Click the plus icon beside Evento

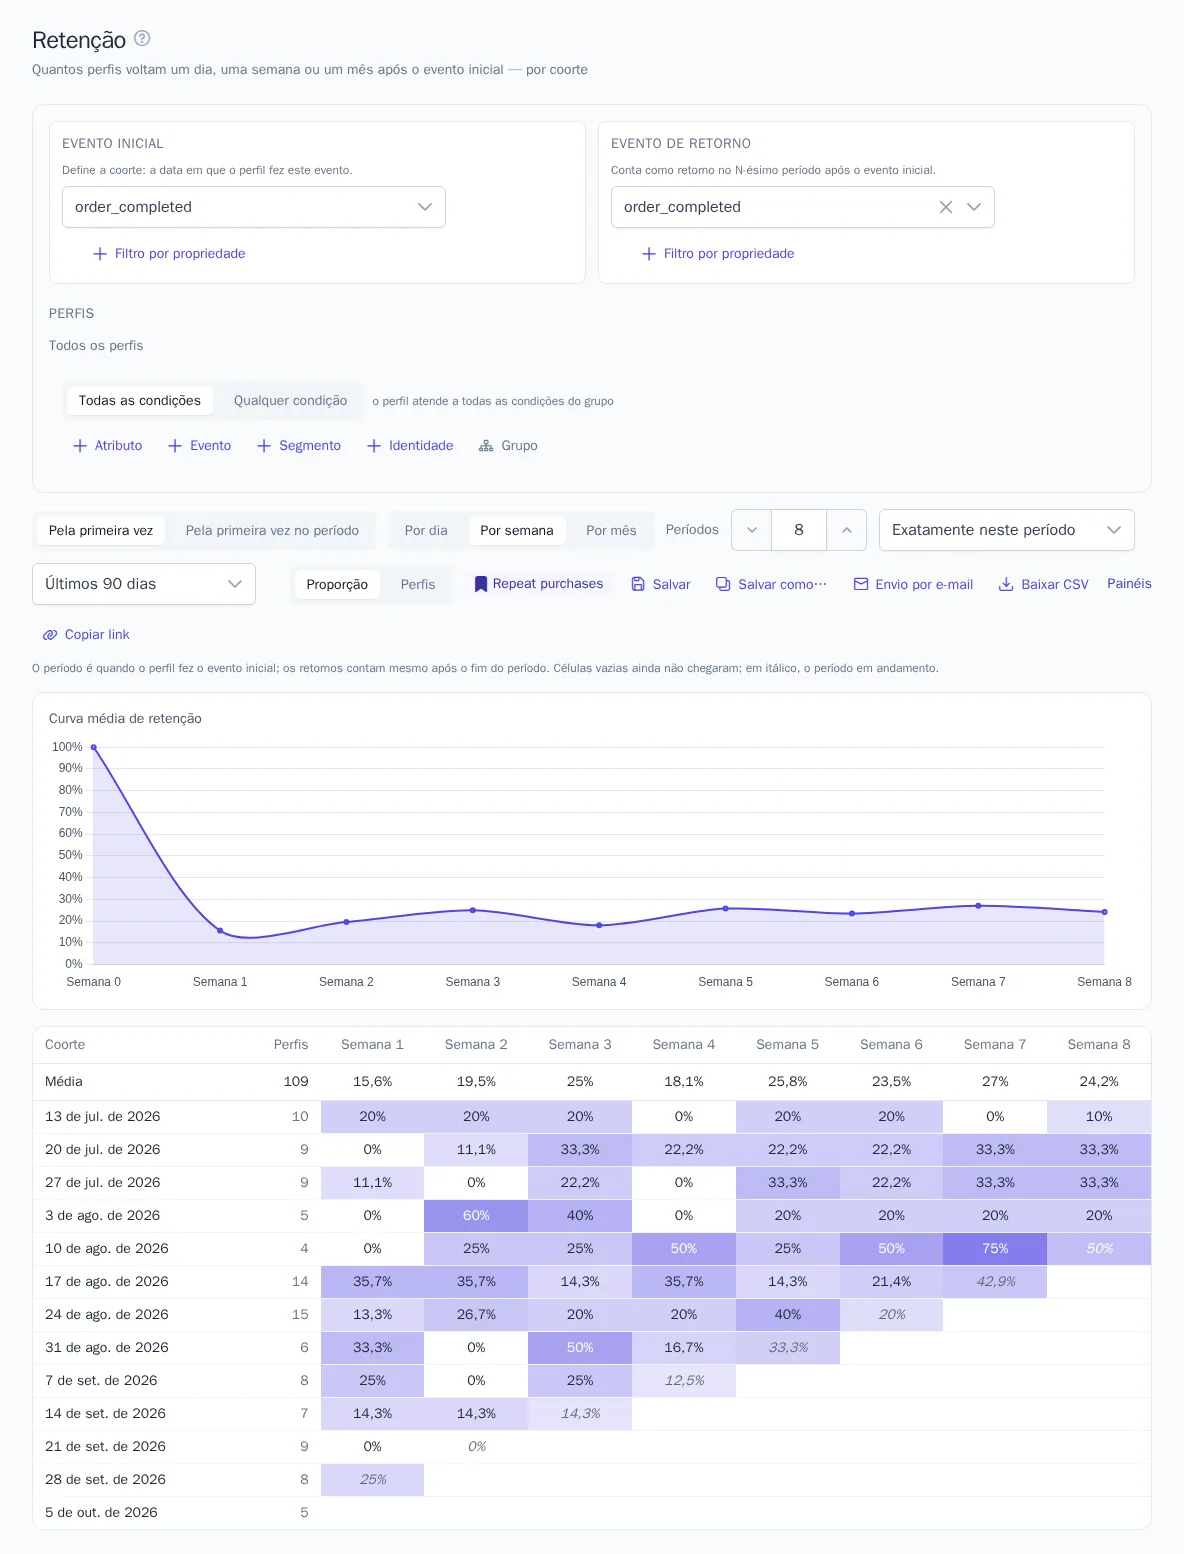175,446
